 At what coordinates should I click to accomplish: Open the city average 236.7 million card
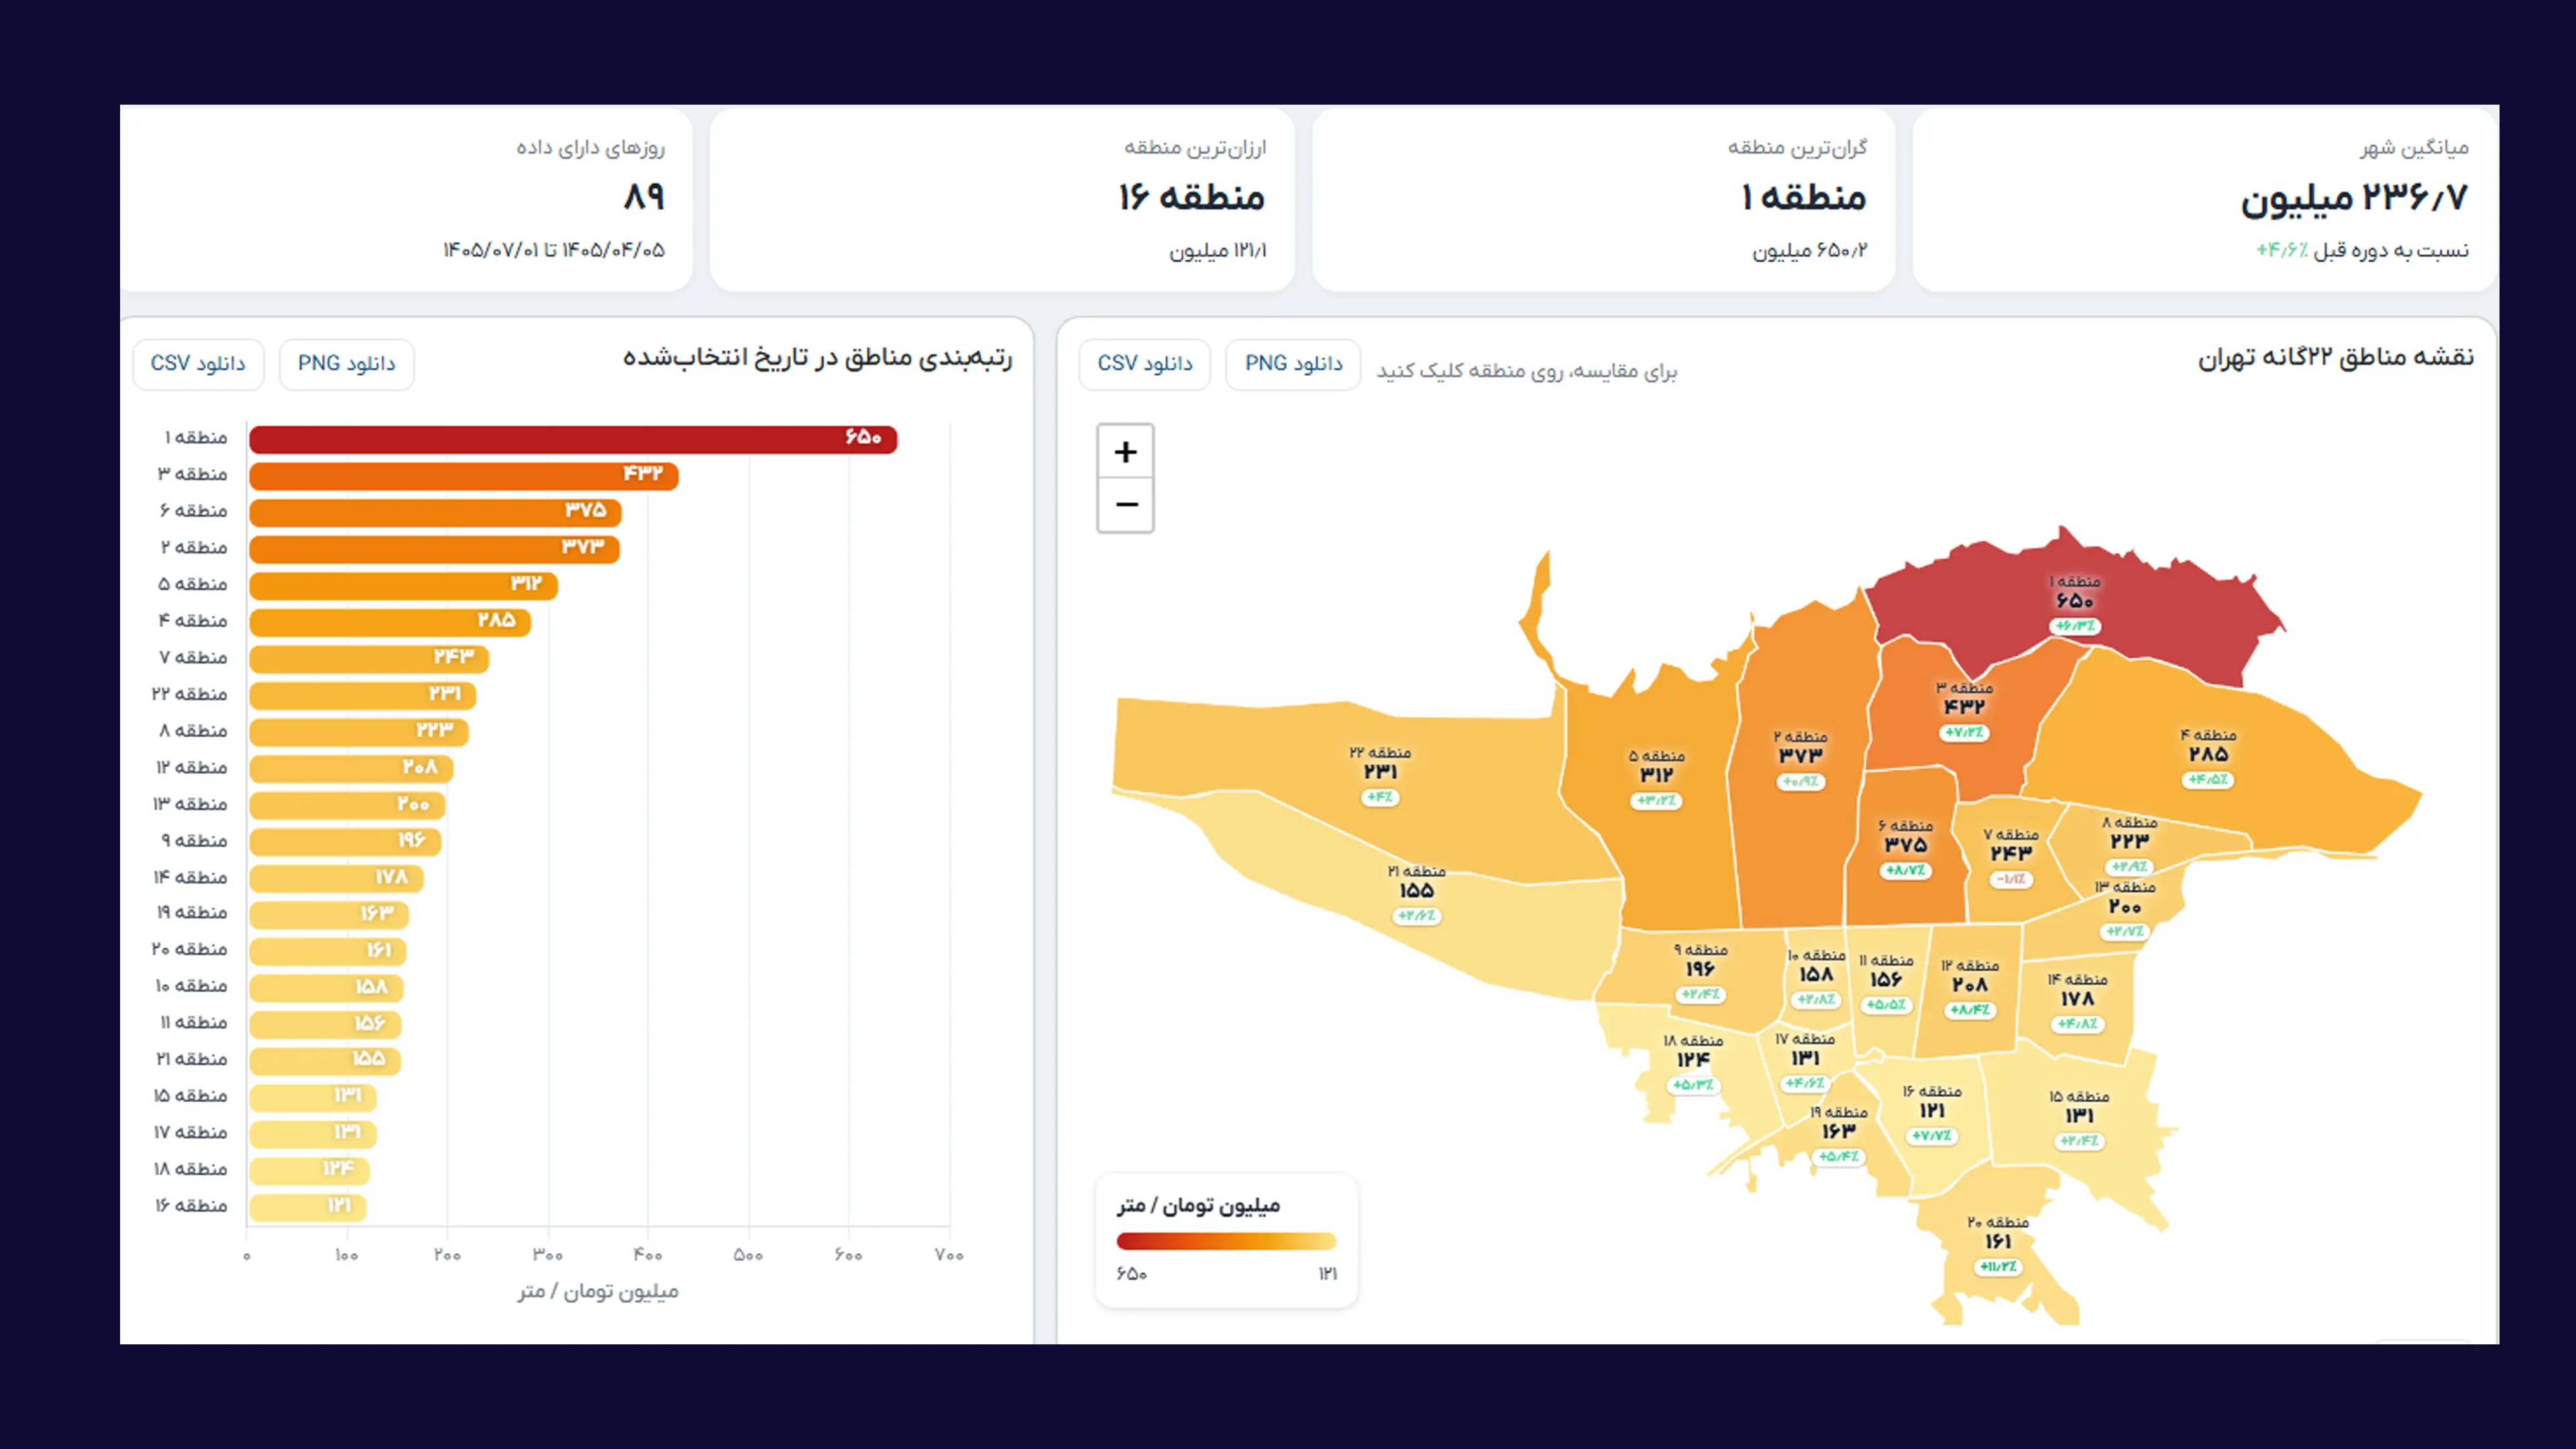(2204, 199)
